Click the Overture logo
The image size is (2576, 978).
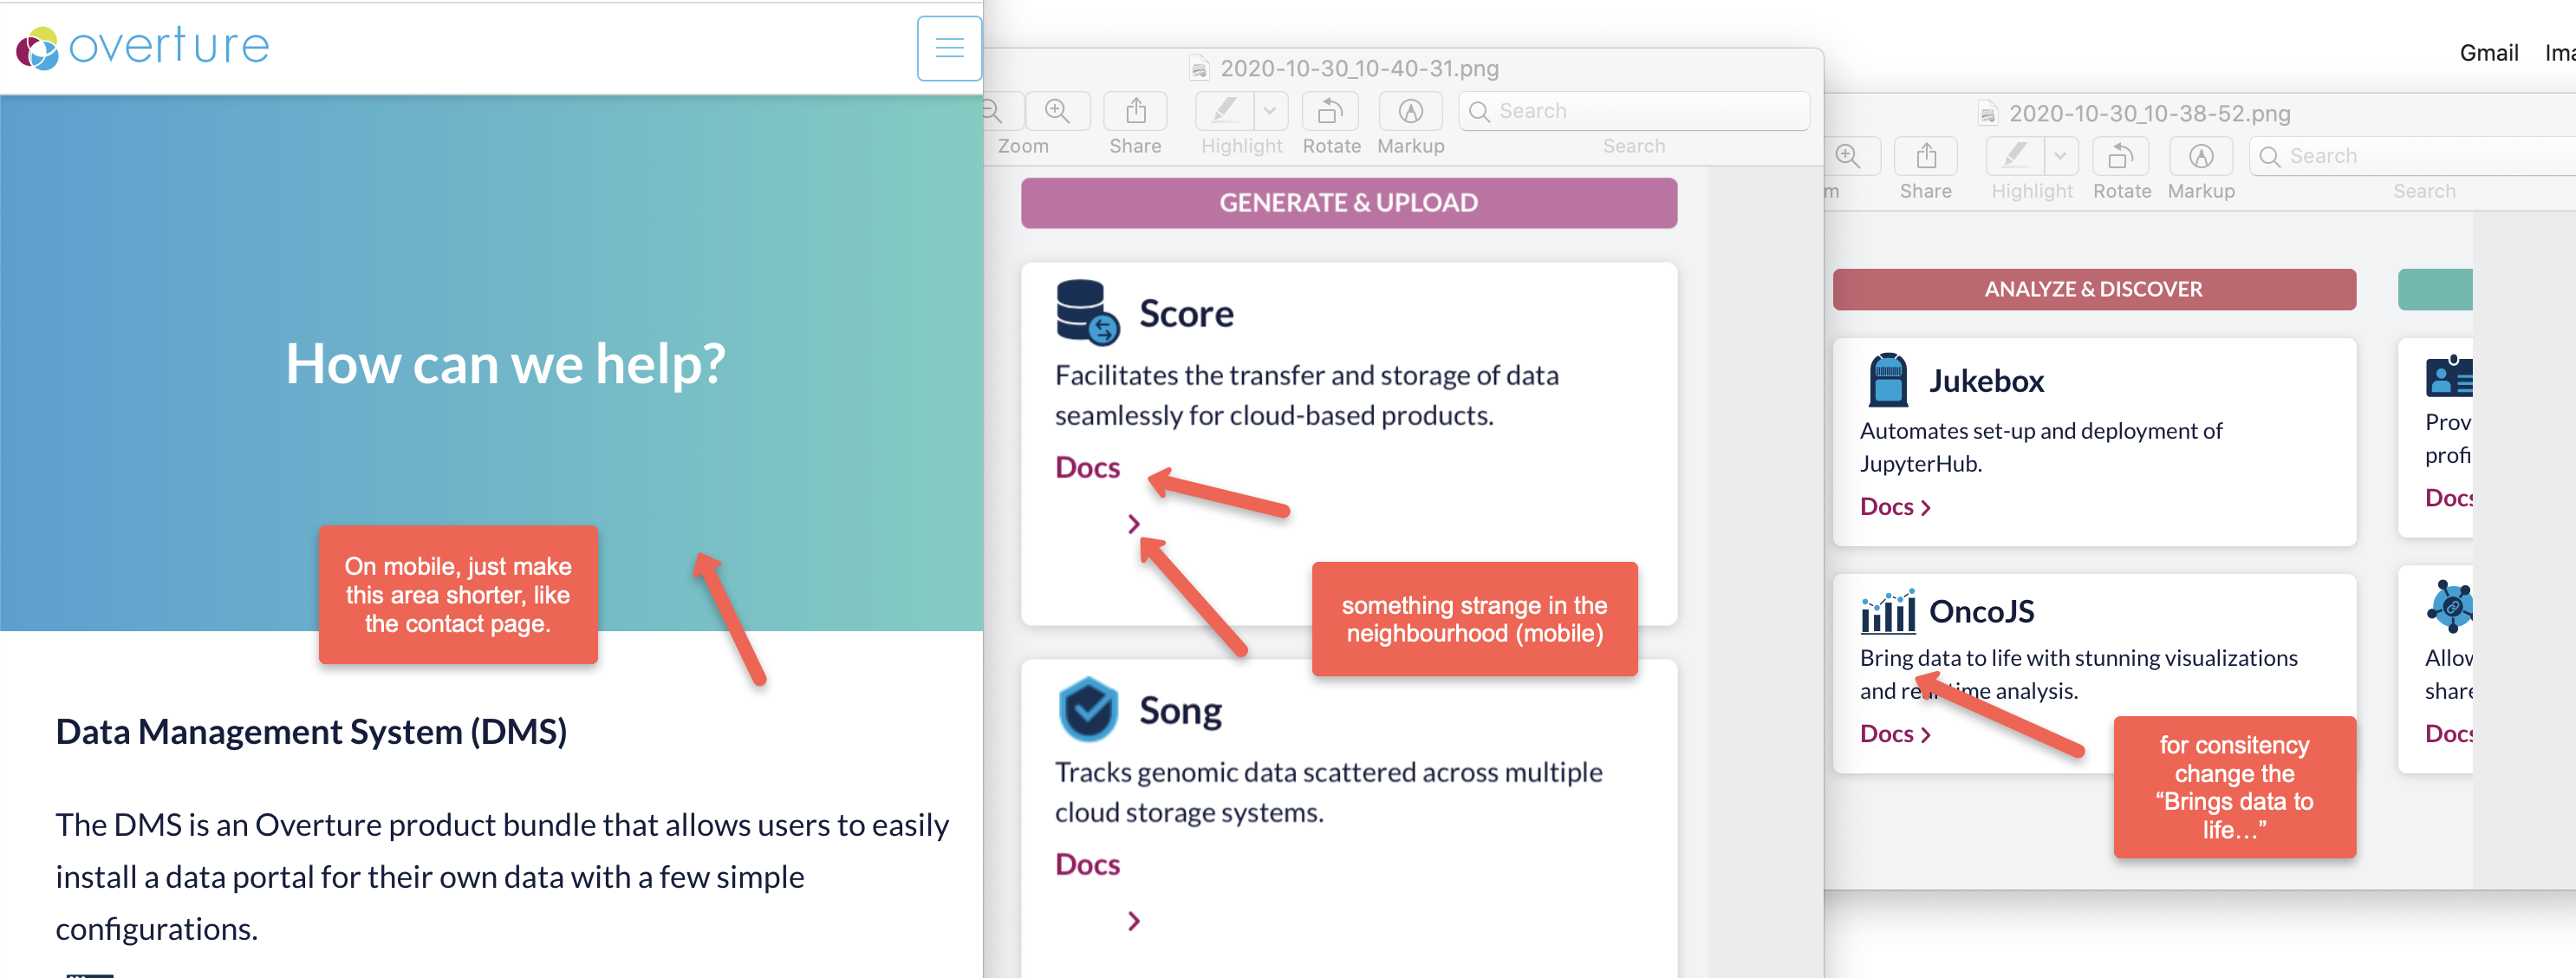(x=143, y=47)
